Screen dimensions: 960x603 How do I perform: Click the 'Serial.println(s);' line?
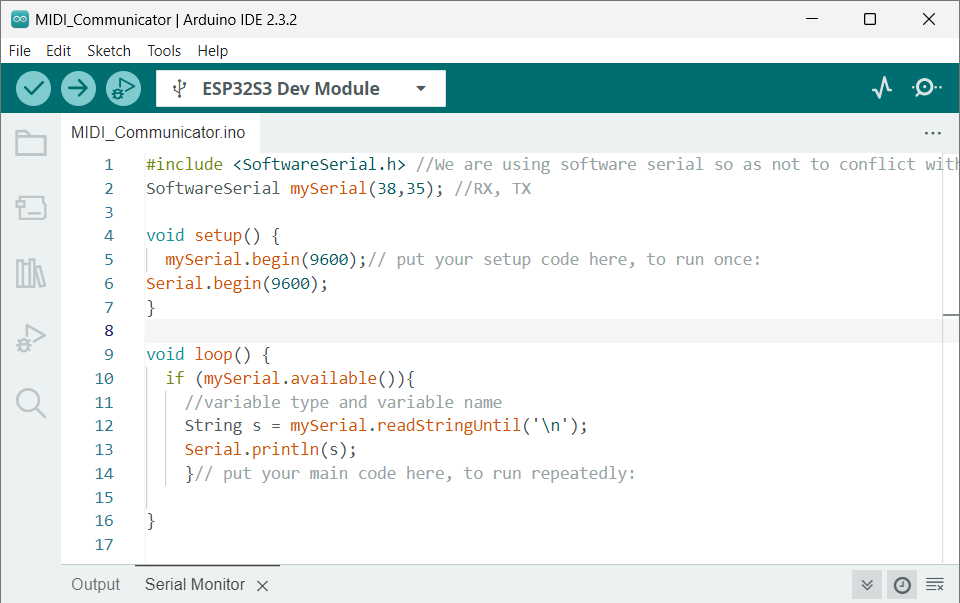tap(271, 450)
